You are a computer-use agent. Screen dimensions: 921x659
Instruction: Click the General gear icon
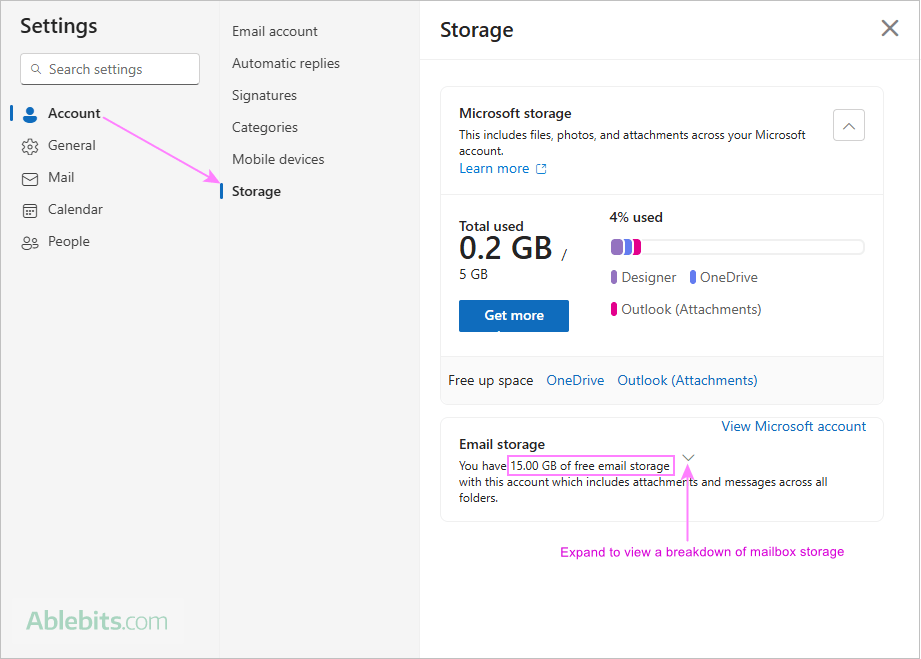pyautogui.click(x=30, y=146)
